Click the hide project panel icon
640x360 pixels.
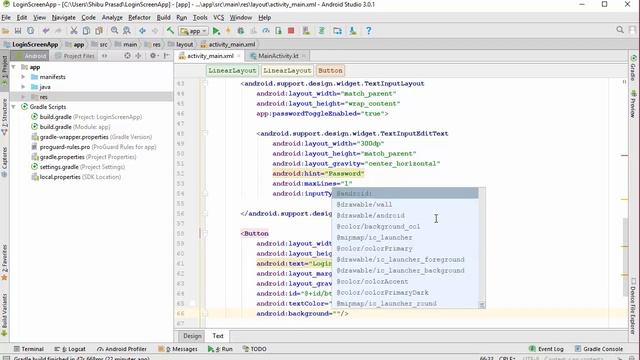[166, 56]
